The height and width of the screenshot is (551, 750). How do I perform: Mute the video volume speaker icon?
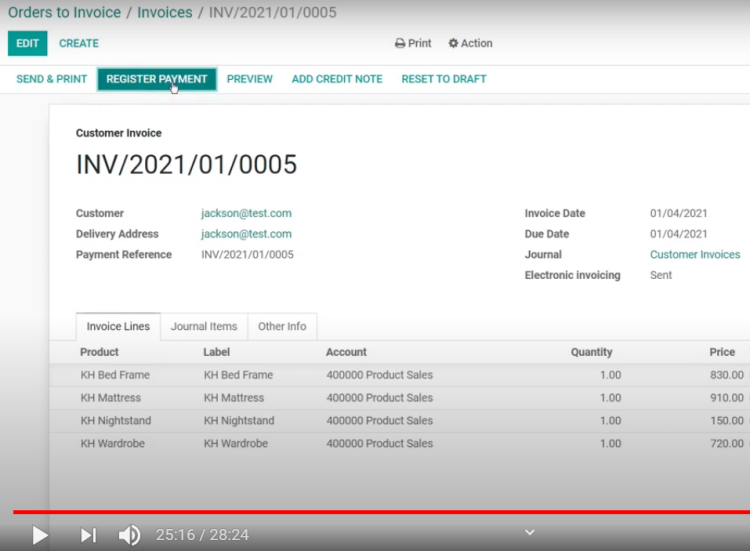tap(129, 535)
